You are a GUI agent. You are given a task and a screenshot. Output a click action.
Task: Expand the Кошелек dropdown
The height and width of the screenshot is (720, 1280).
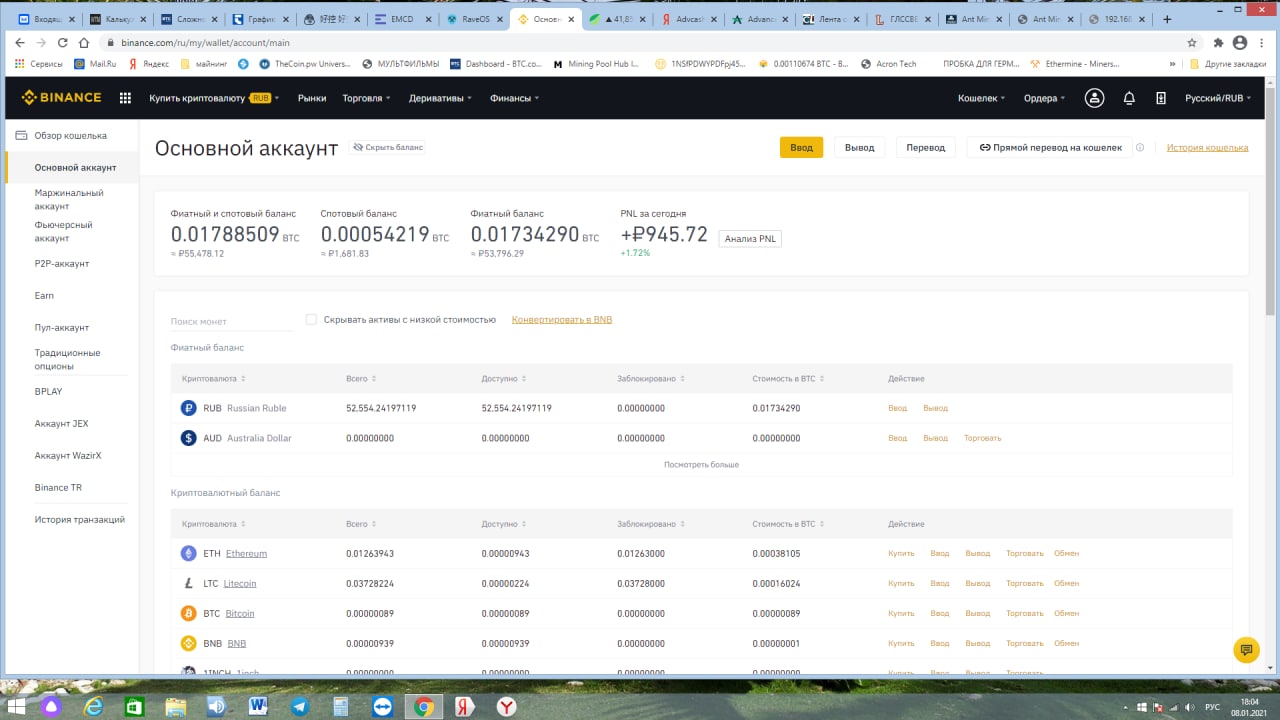point(982,98)
